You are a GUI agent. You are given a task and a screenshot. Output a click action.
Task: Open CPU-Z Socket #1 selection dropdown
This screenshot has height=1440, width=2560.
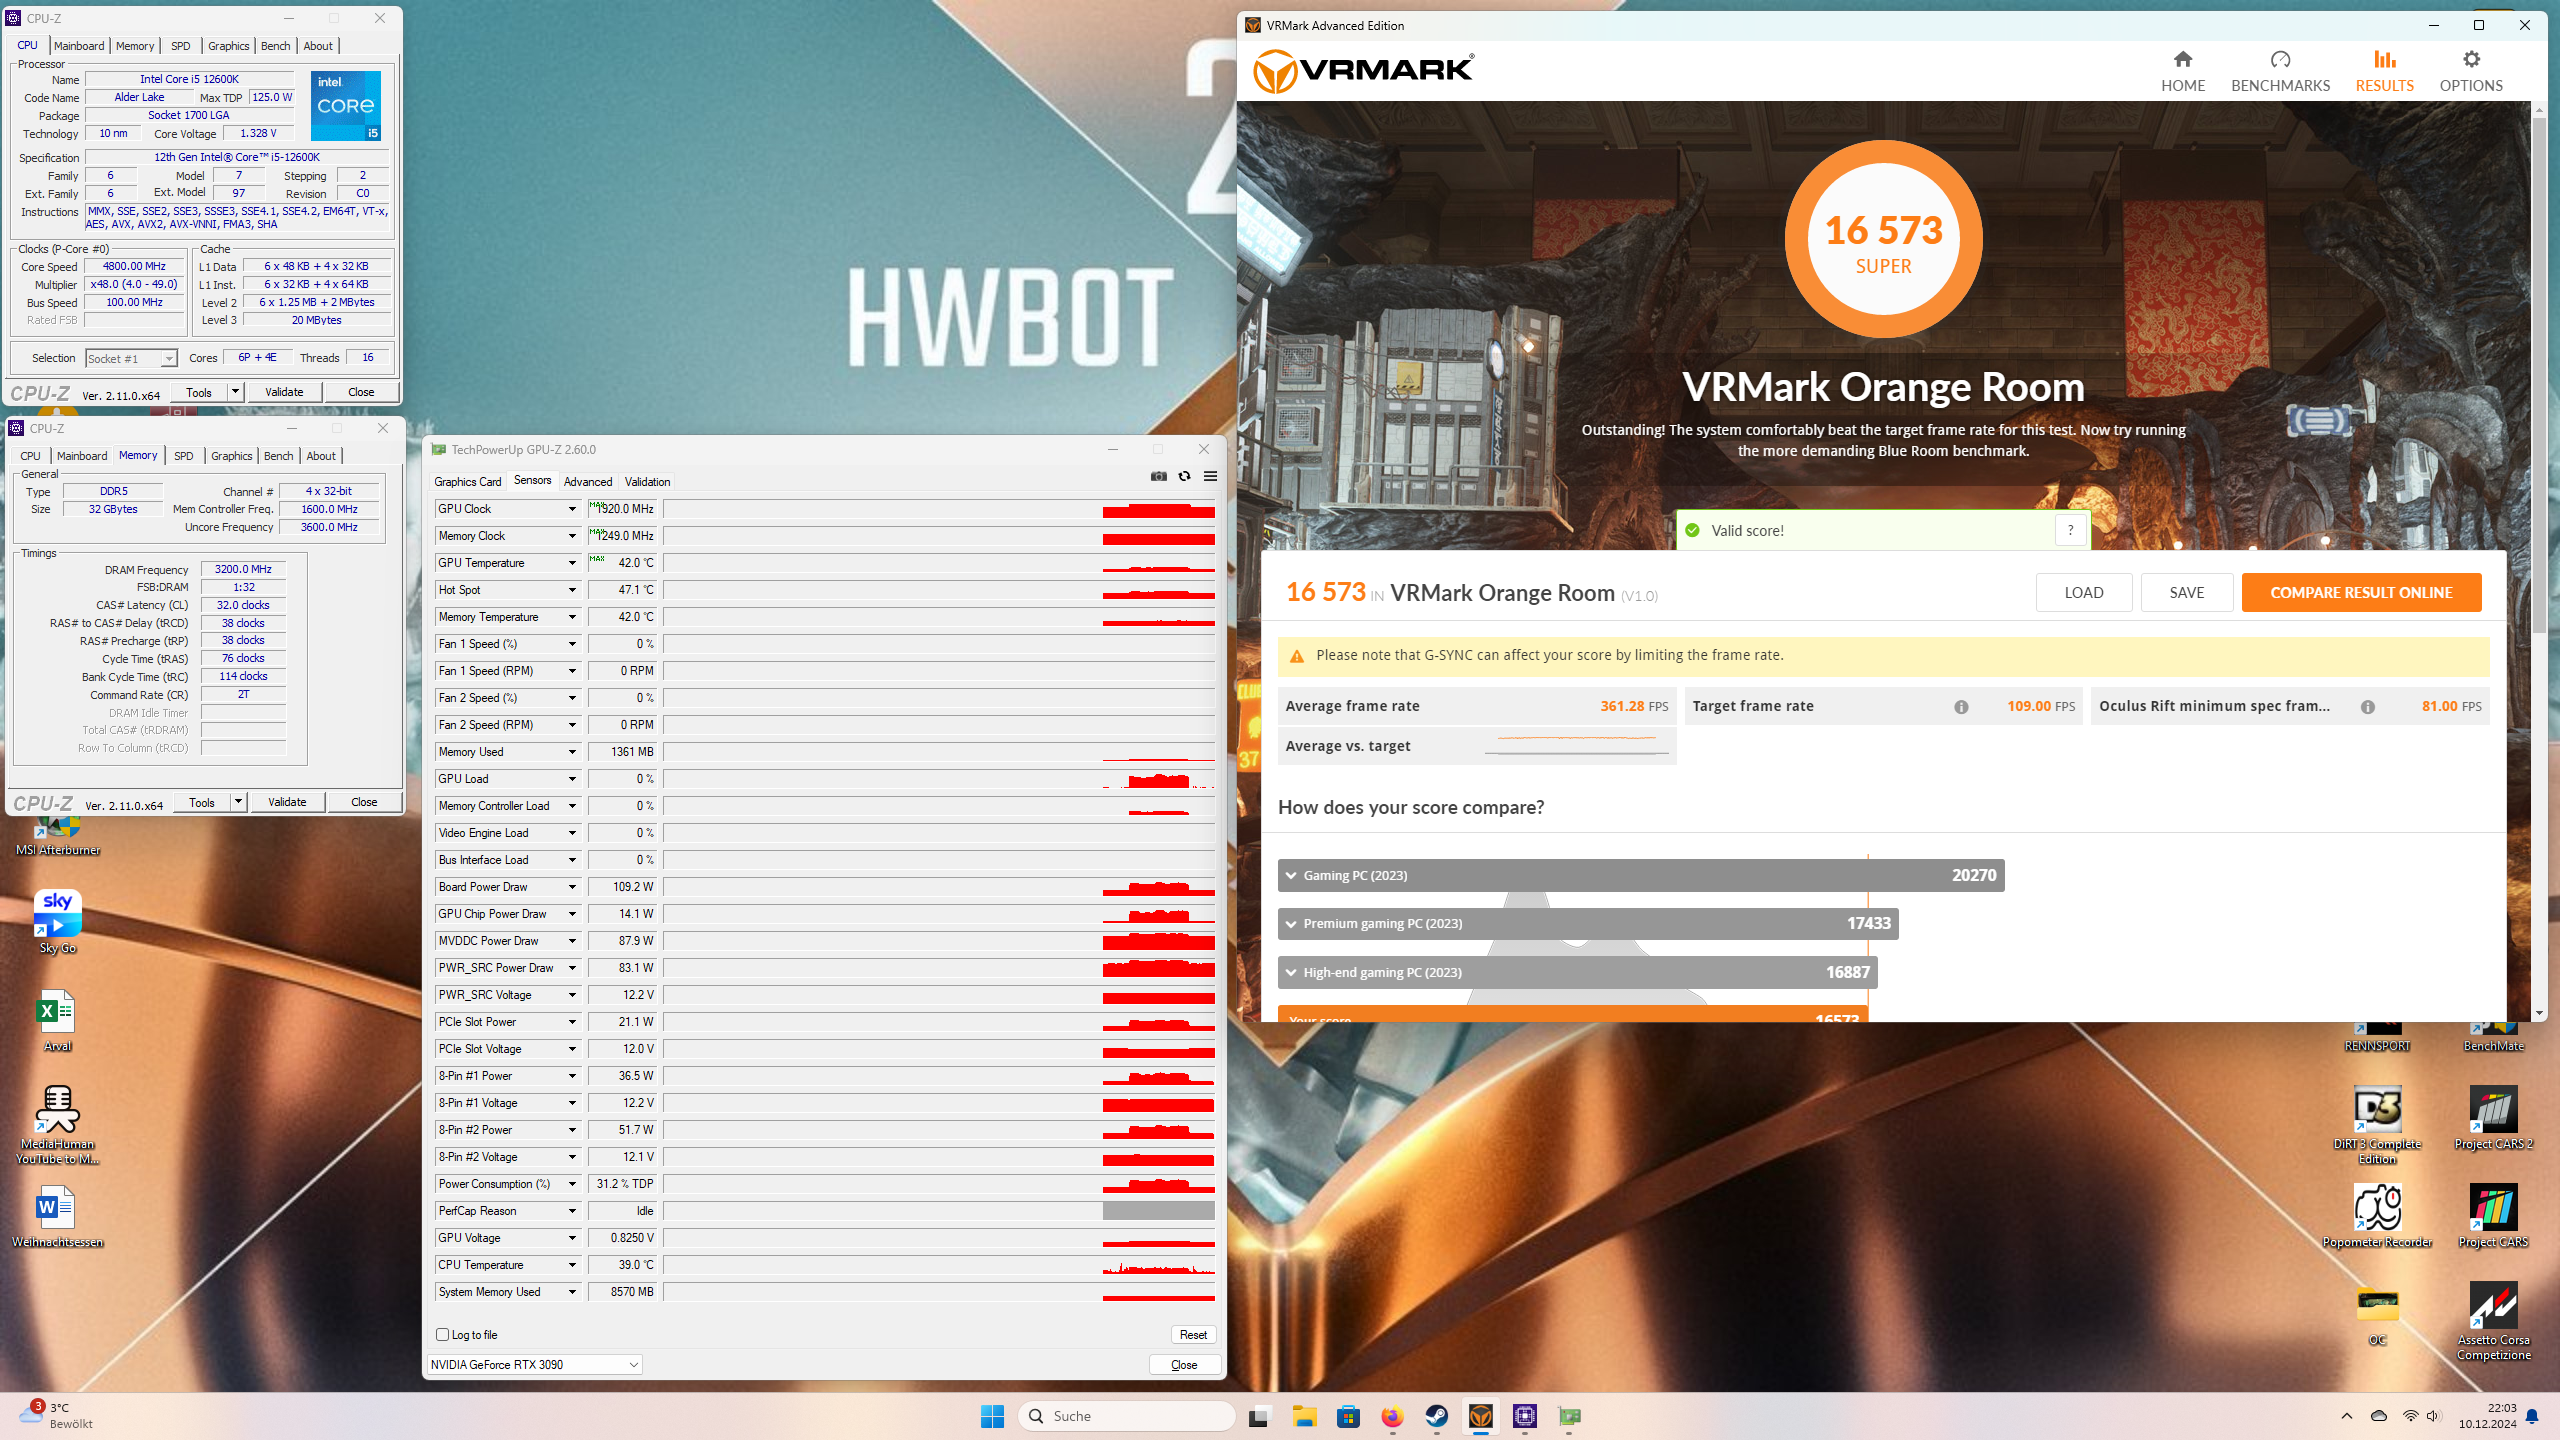(131, 358)
